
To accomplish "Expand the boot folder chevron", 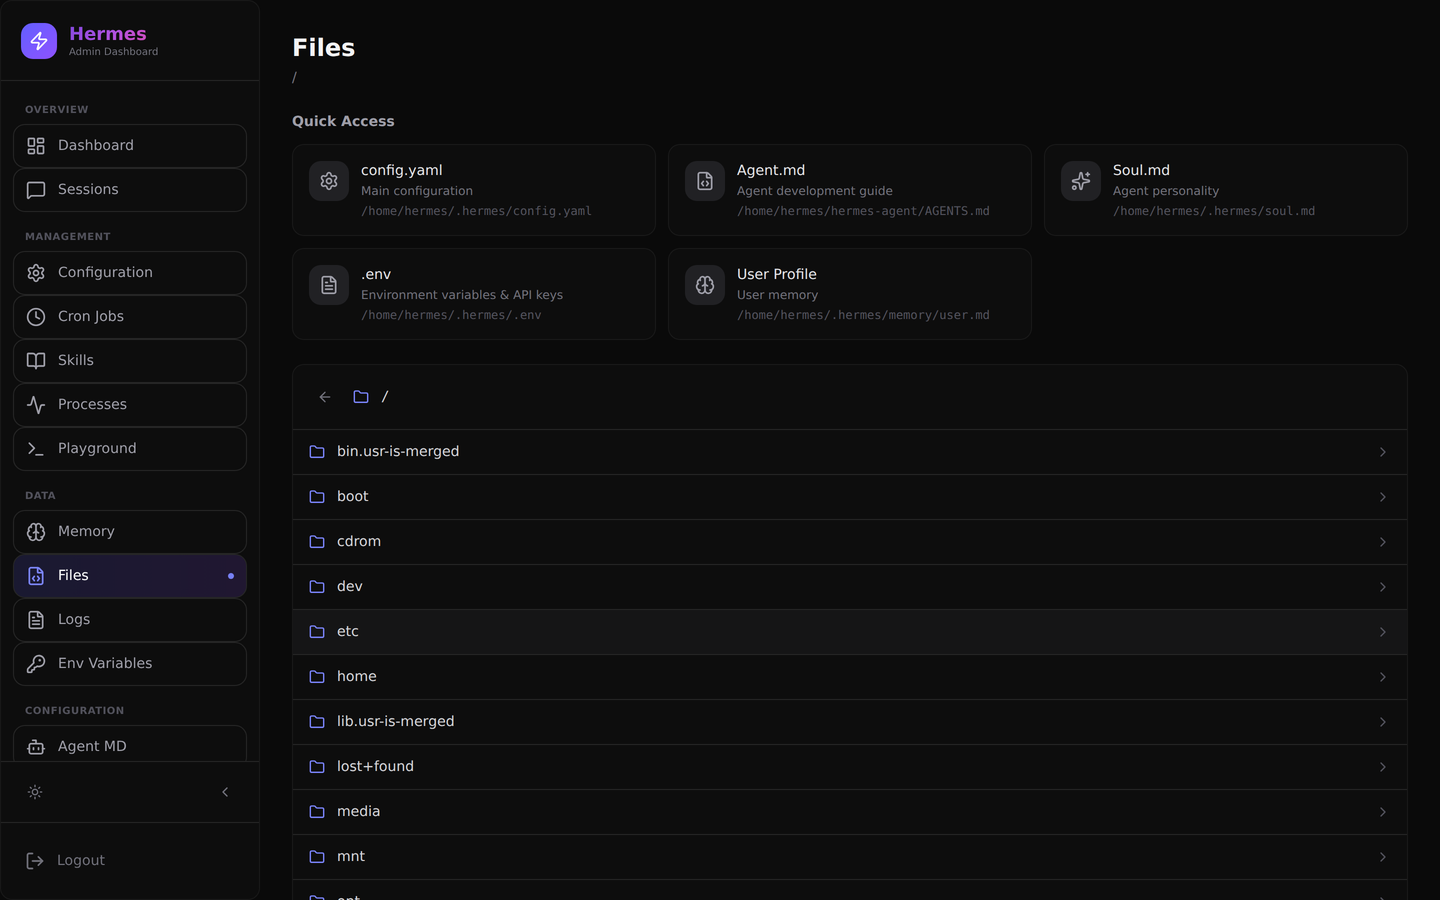I will (1383, 497).
